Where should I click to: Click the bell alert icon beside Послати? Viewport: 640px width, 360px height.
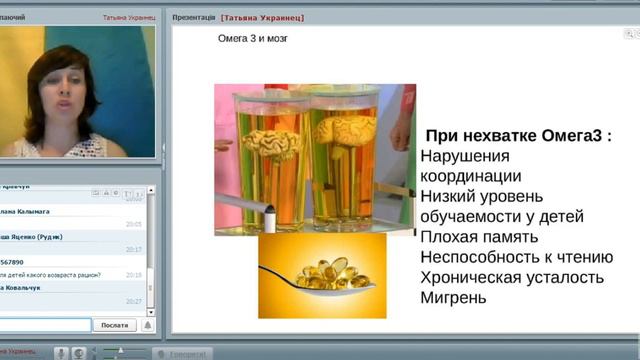(x=147, y=325)
